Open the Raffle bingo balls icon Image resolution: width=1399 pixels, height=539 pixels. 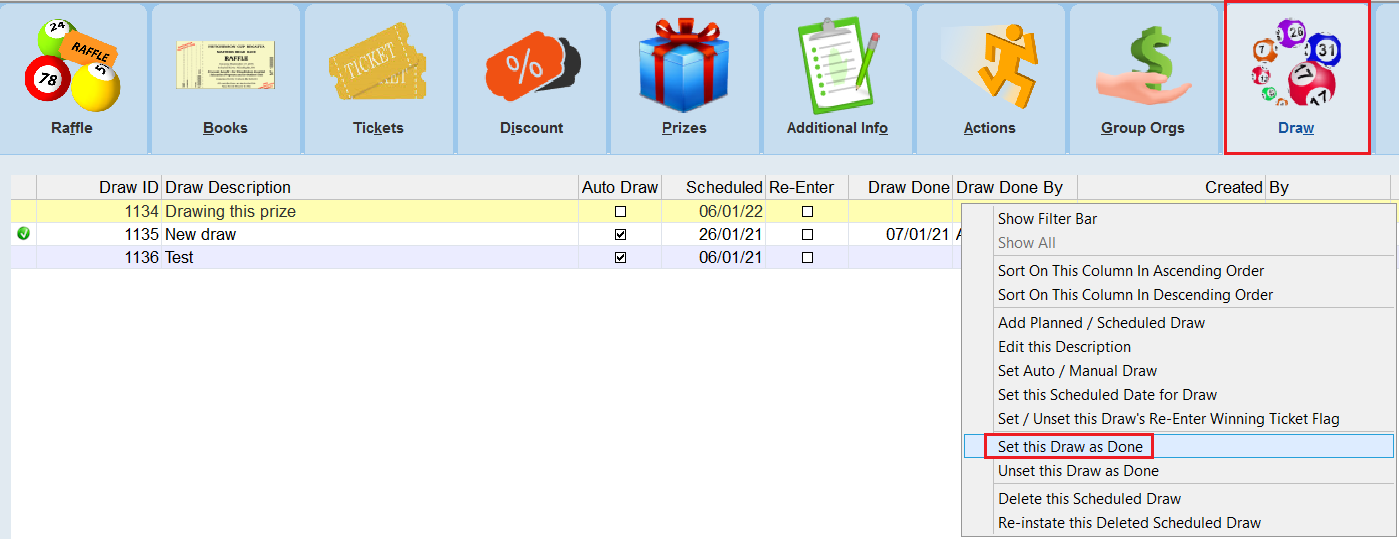click(71, 65)
